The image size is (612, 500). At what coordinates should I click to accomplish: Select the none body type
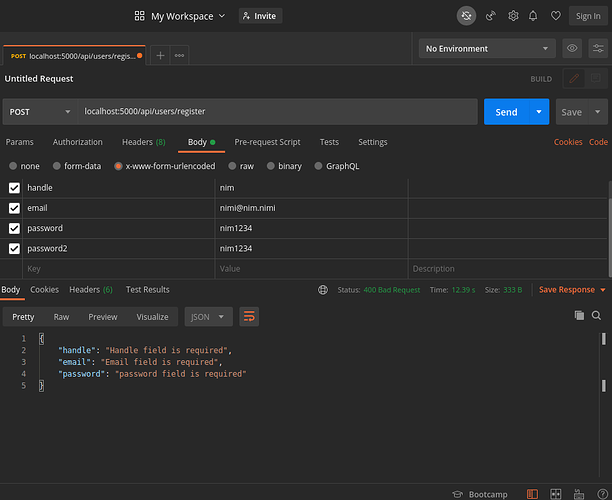click(13, 166)
